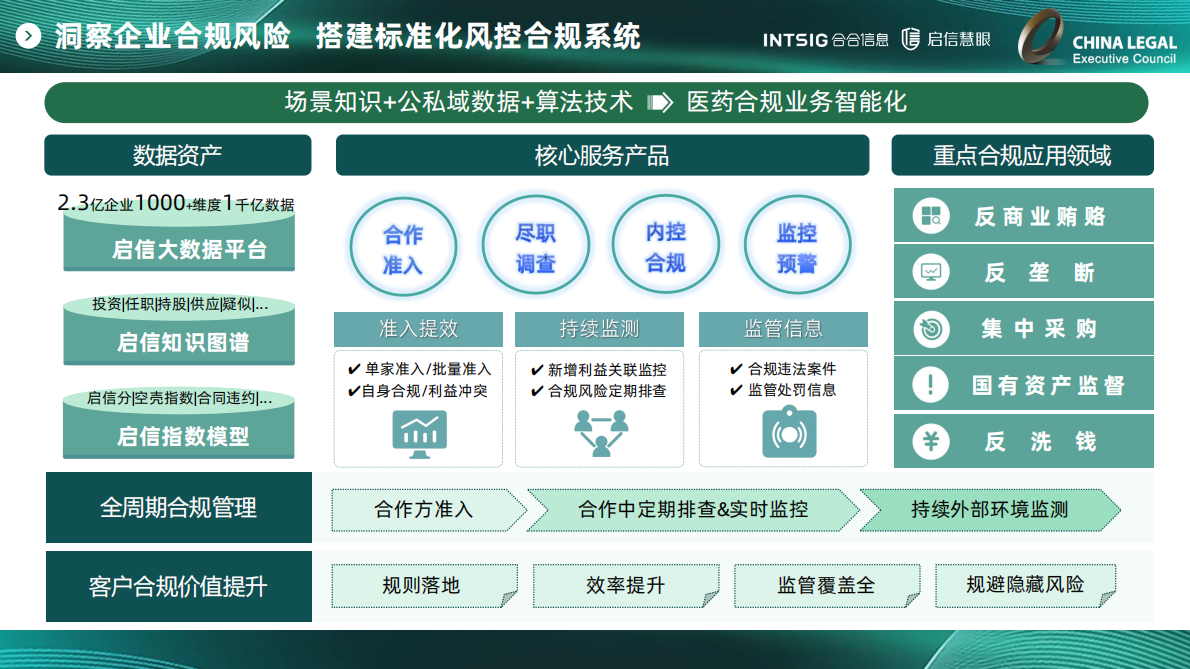Click the monitor icon next to 反垄断
The image size is (1190, 669).
click(x=933, y=271)
